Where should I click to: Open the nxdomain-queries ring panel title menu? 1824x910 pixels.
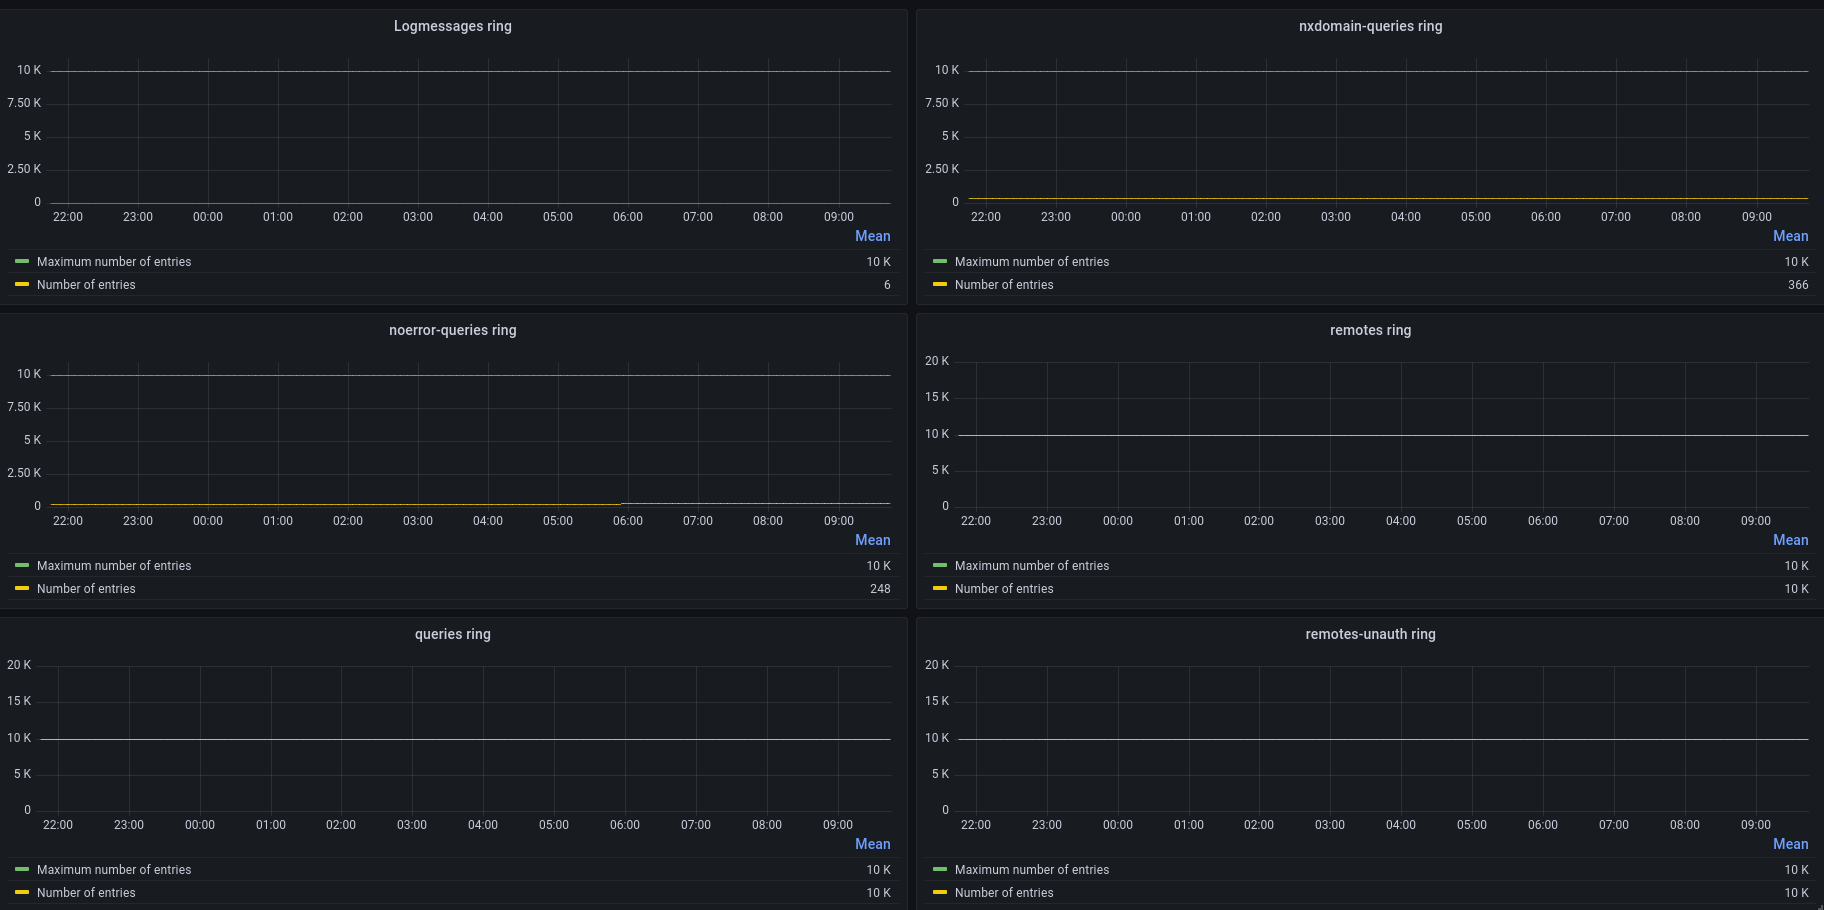[x=1370, y=26]
